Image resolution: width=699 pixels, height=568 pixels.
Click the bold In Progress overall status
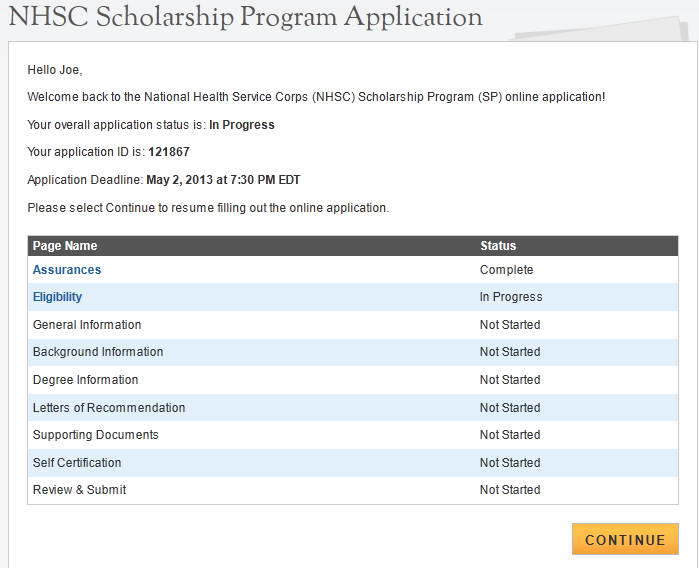242,125
